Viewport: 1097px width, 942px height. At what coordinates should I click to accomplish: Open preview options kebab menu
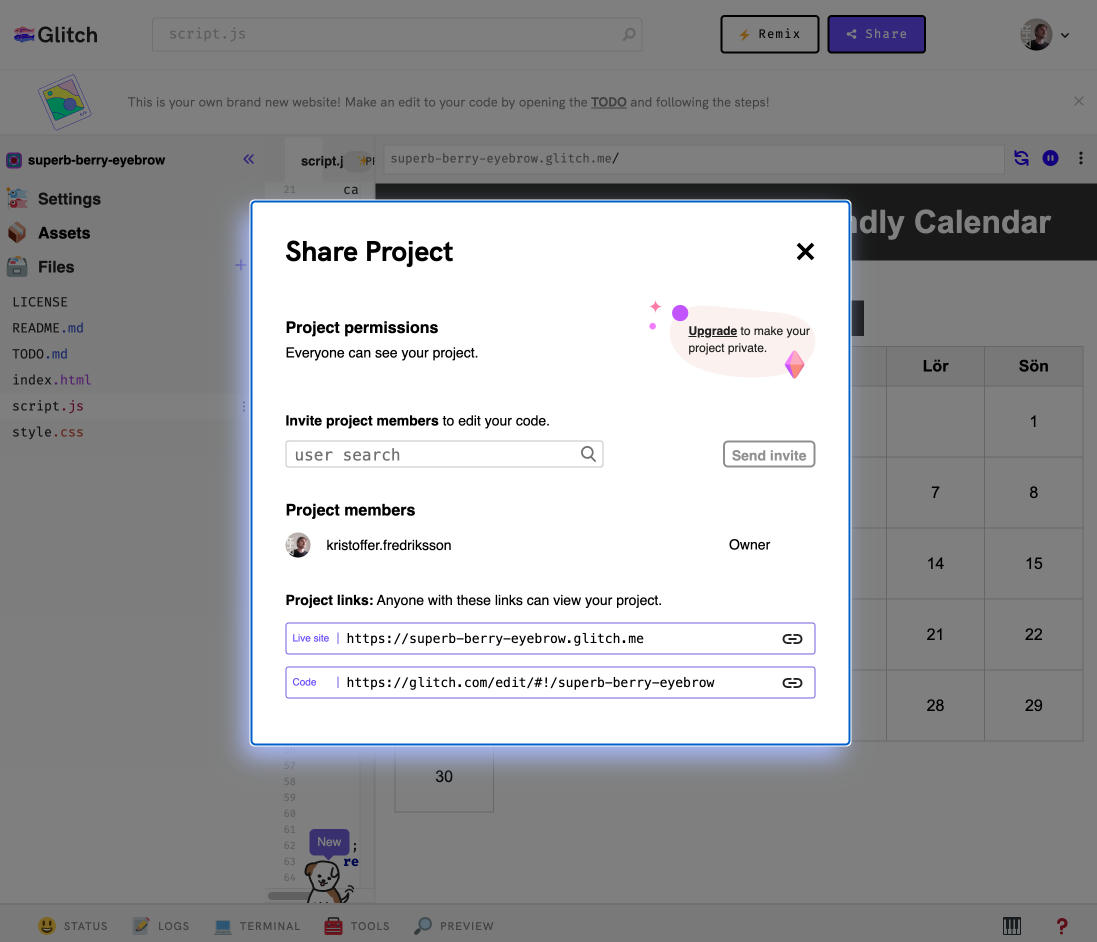pos(1081,158)
